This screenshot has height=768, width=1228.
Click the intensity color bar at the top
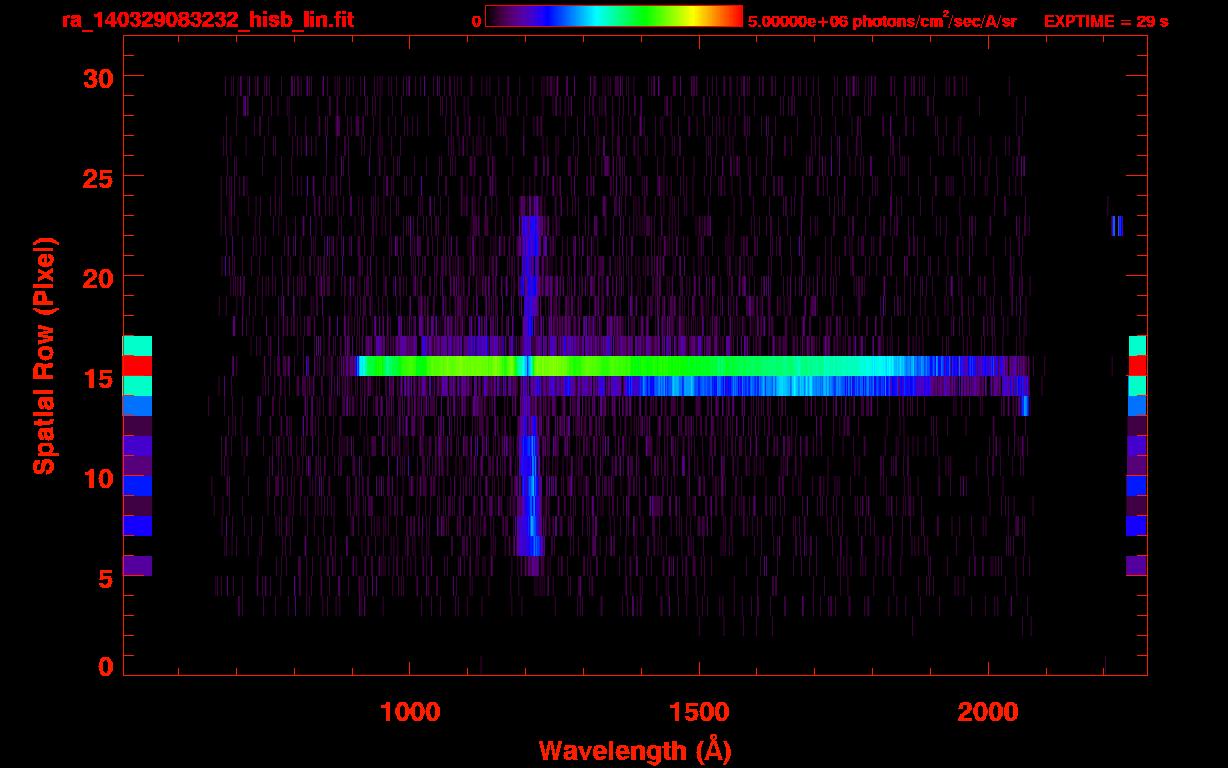pyautogui.click(x=614, y=16)
